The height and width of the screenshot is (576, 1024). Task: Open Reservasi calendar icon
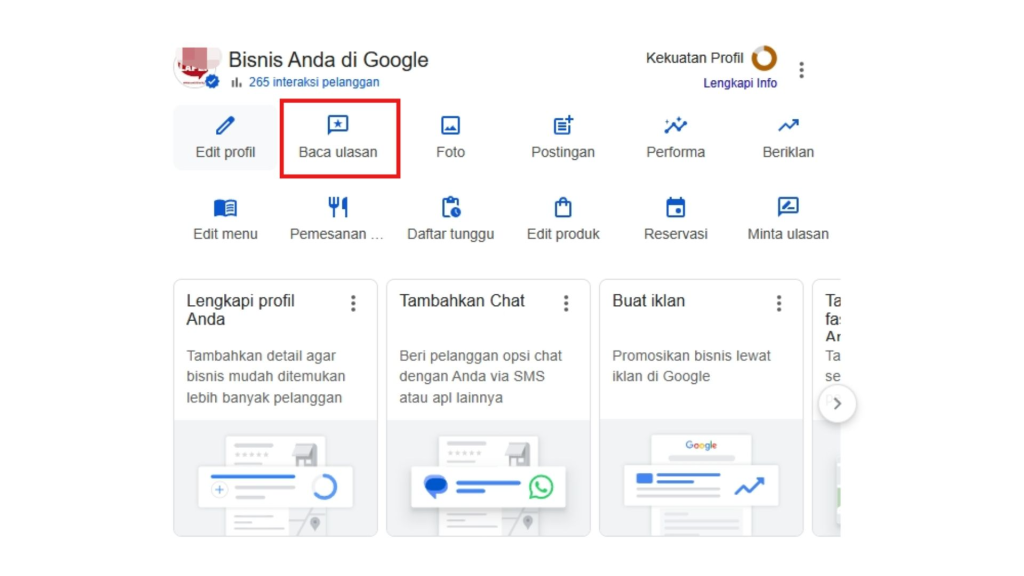(675, 208)
